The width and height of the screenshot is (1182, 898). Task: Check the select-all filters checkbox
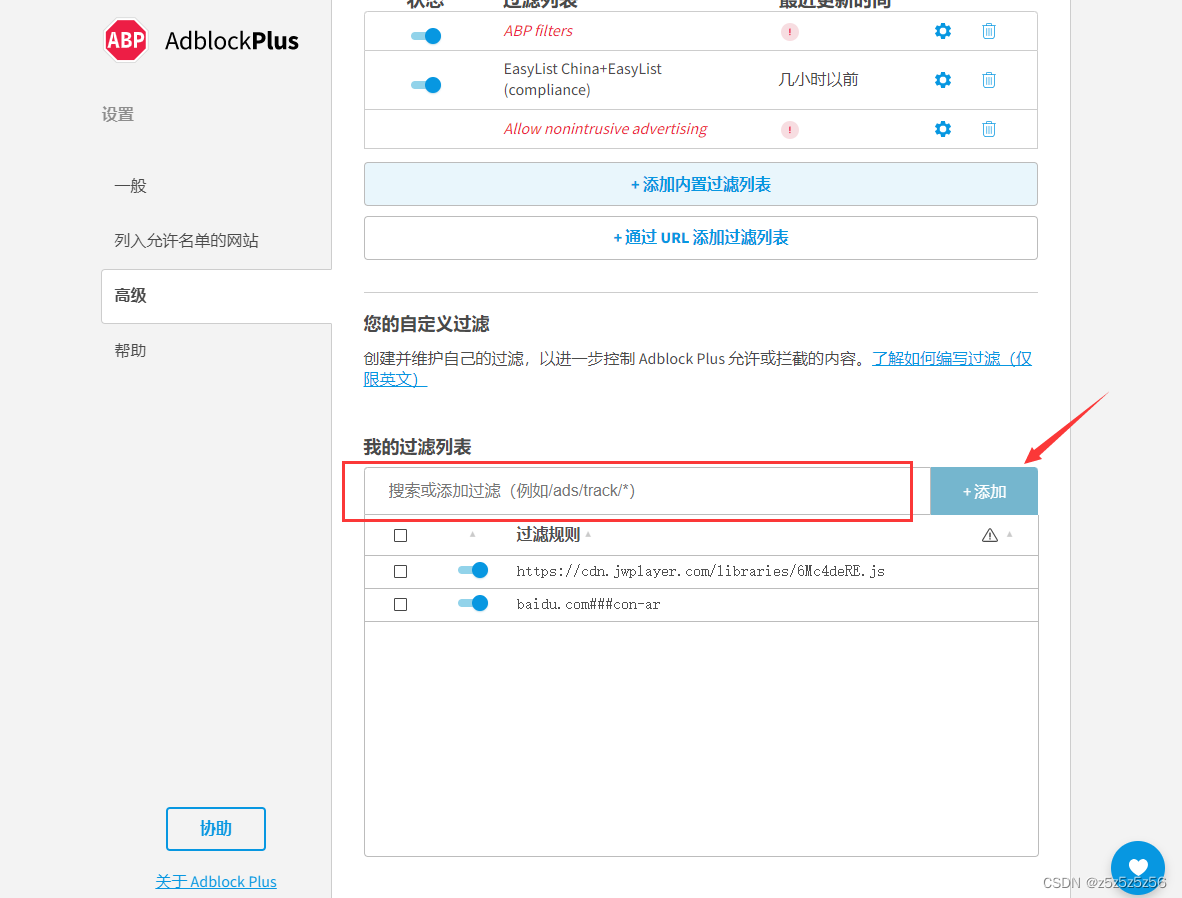click(x=400, y=535)
